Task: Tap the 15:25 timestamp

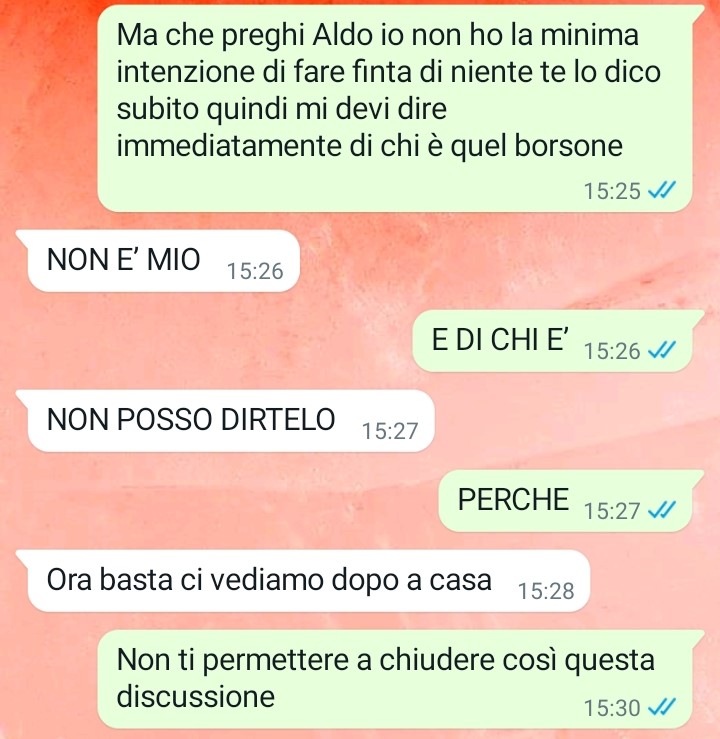Action: [612, 191]
